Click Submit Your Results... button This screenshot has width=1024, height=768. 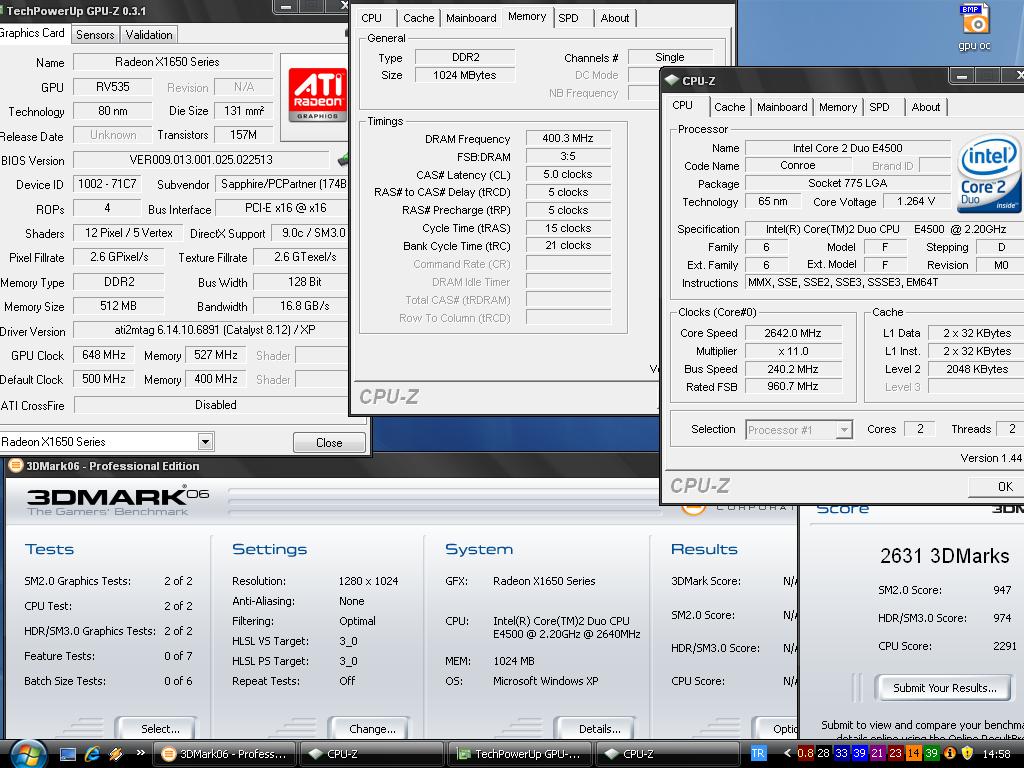(944, 688)
